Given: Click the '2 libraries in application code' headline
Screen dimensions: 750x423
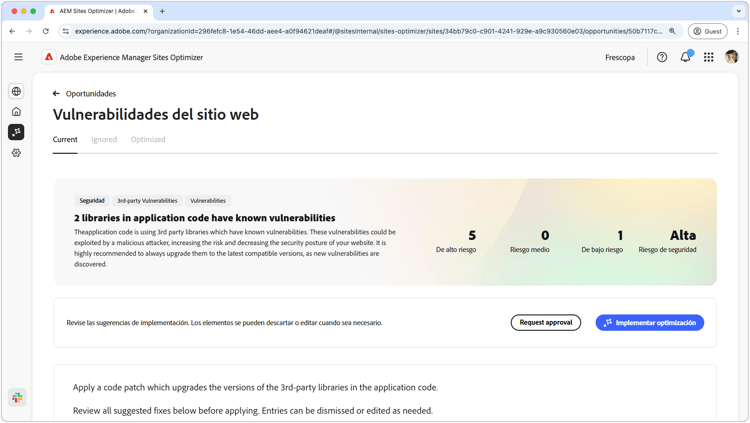Looking at the screenshot, I should click(205, 218).
